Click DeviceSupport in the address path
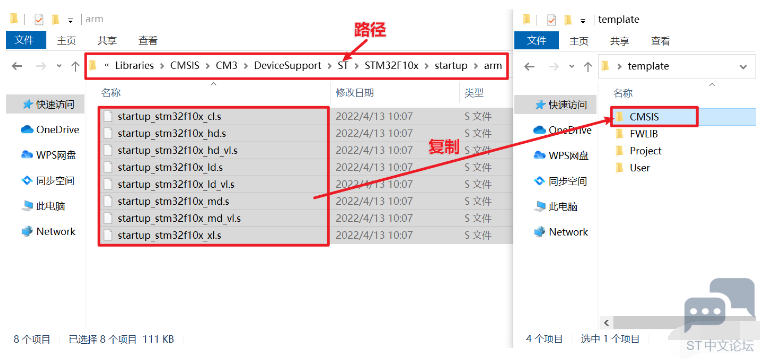Image resolution: width=763 pixels, height=361 pixels. click(288, 65)
